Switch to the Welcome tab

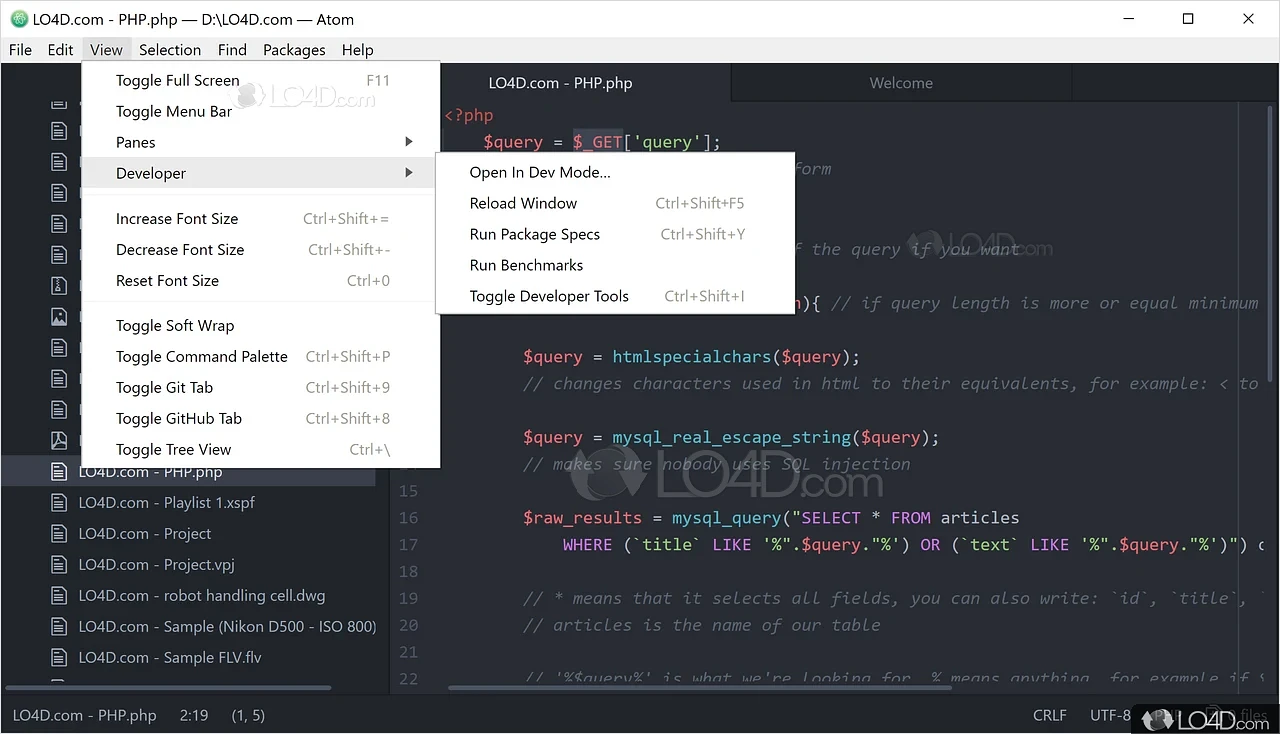900,83
